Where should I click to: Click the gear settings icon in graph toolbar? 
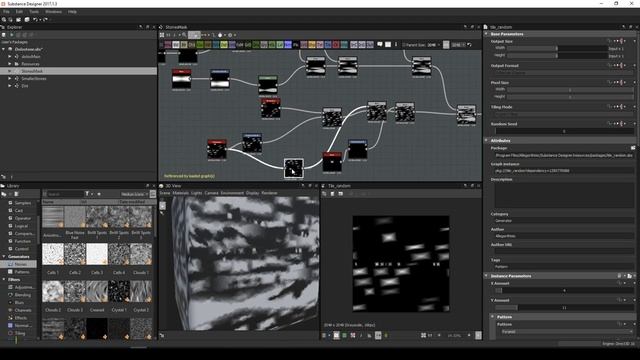click(230, 35)
